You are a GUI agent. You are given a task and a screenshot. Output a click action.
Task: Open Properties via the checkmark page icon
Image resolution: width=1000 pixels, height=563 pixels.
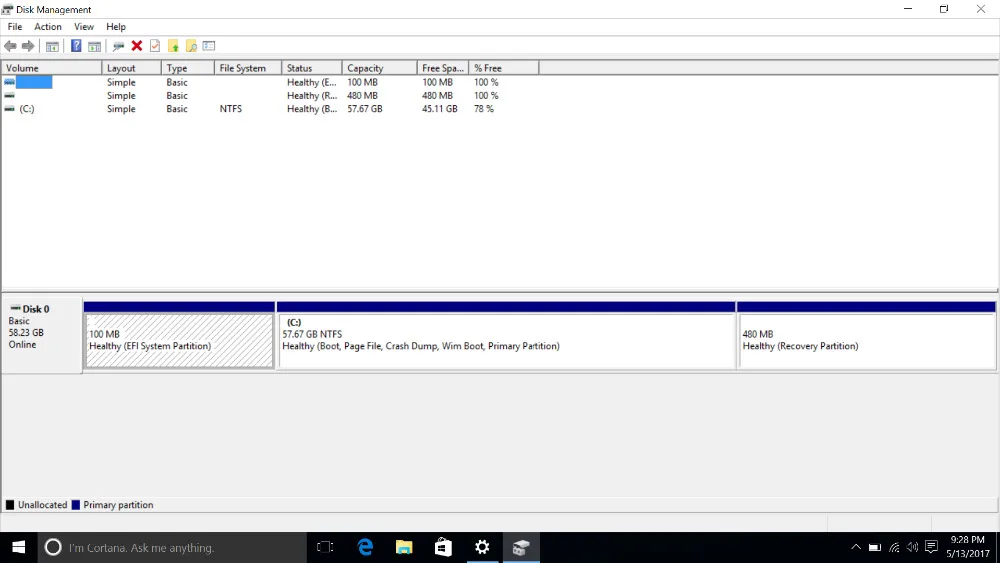[155, 46]
